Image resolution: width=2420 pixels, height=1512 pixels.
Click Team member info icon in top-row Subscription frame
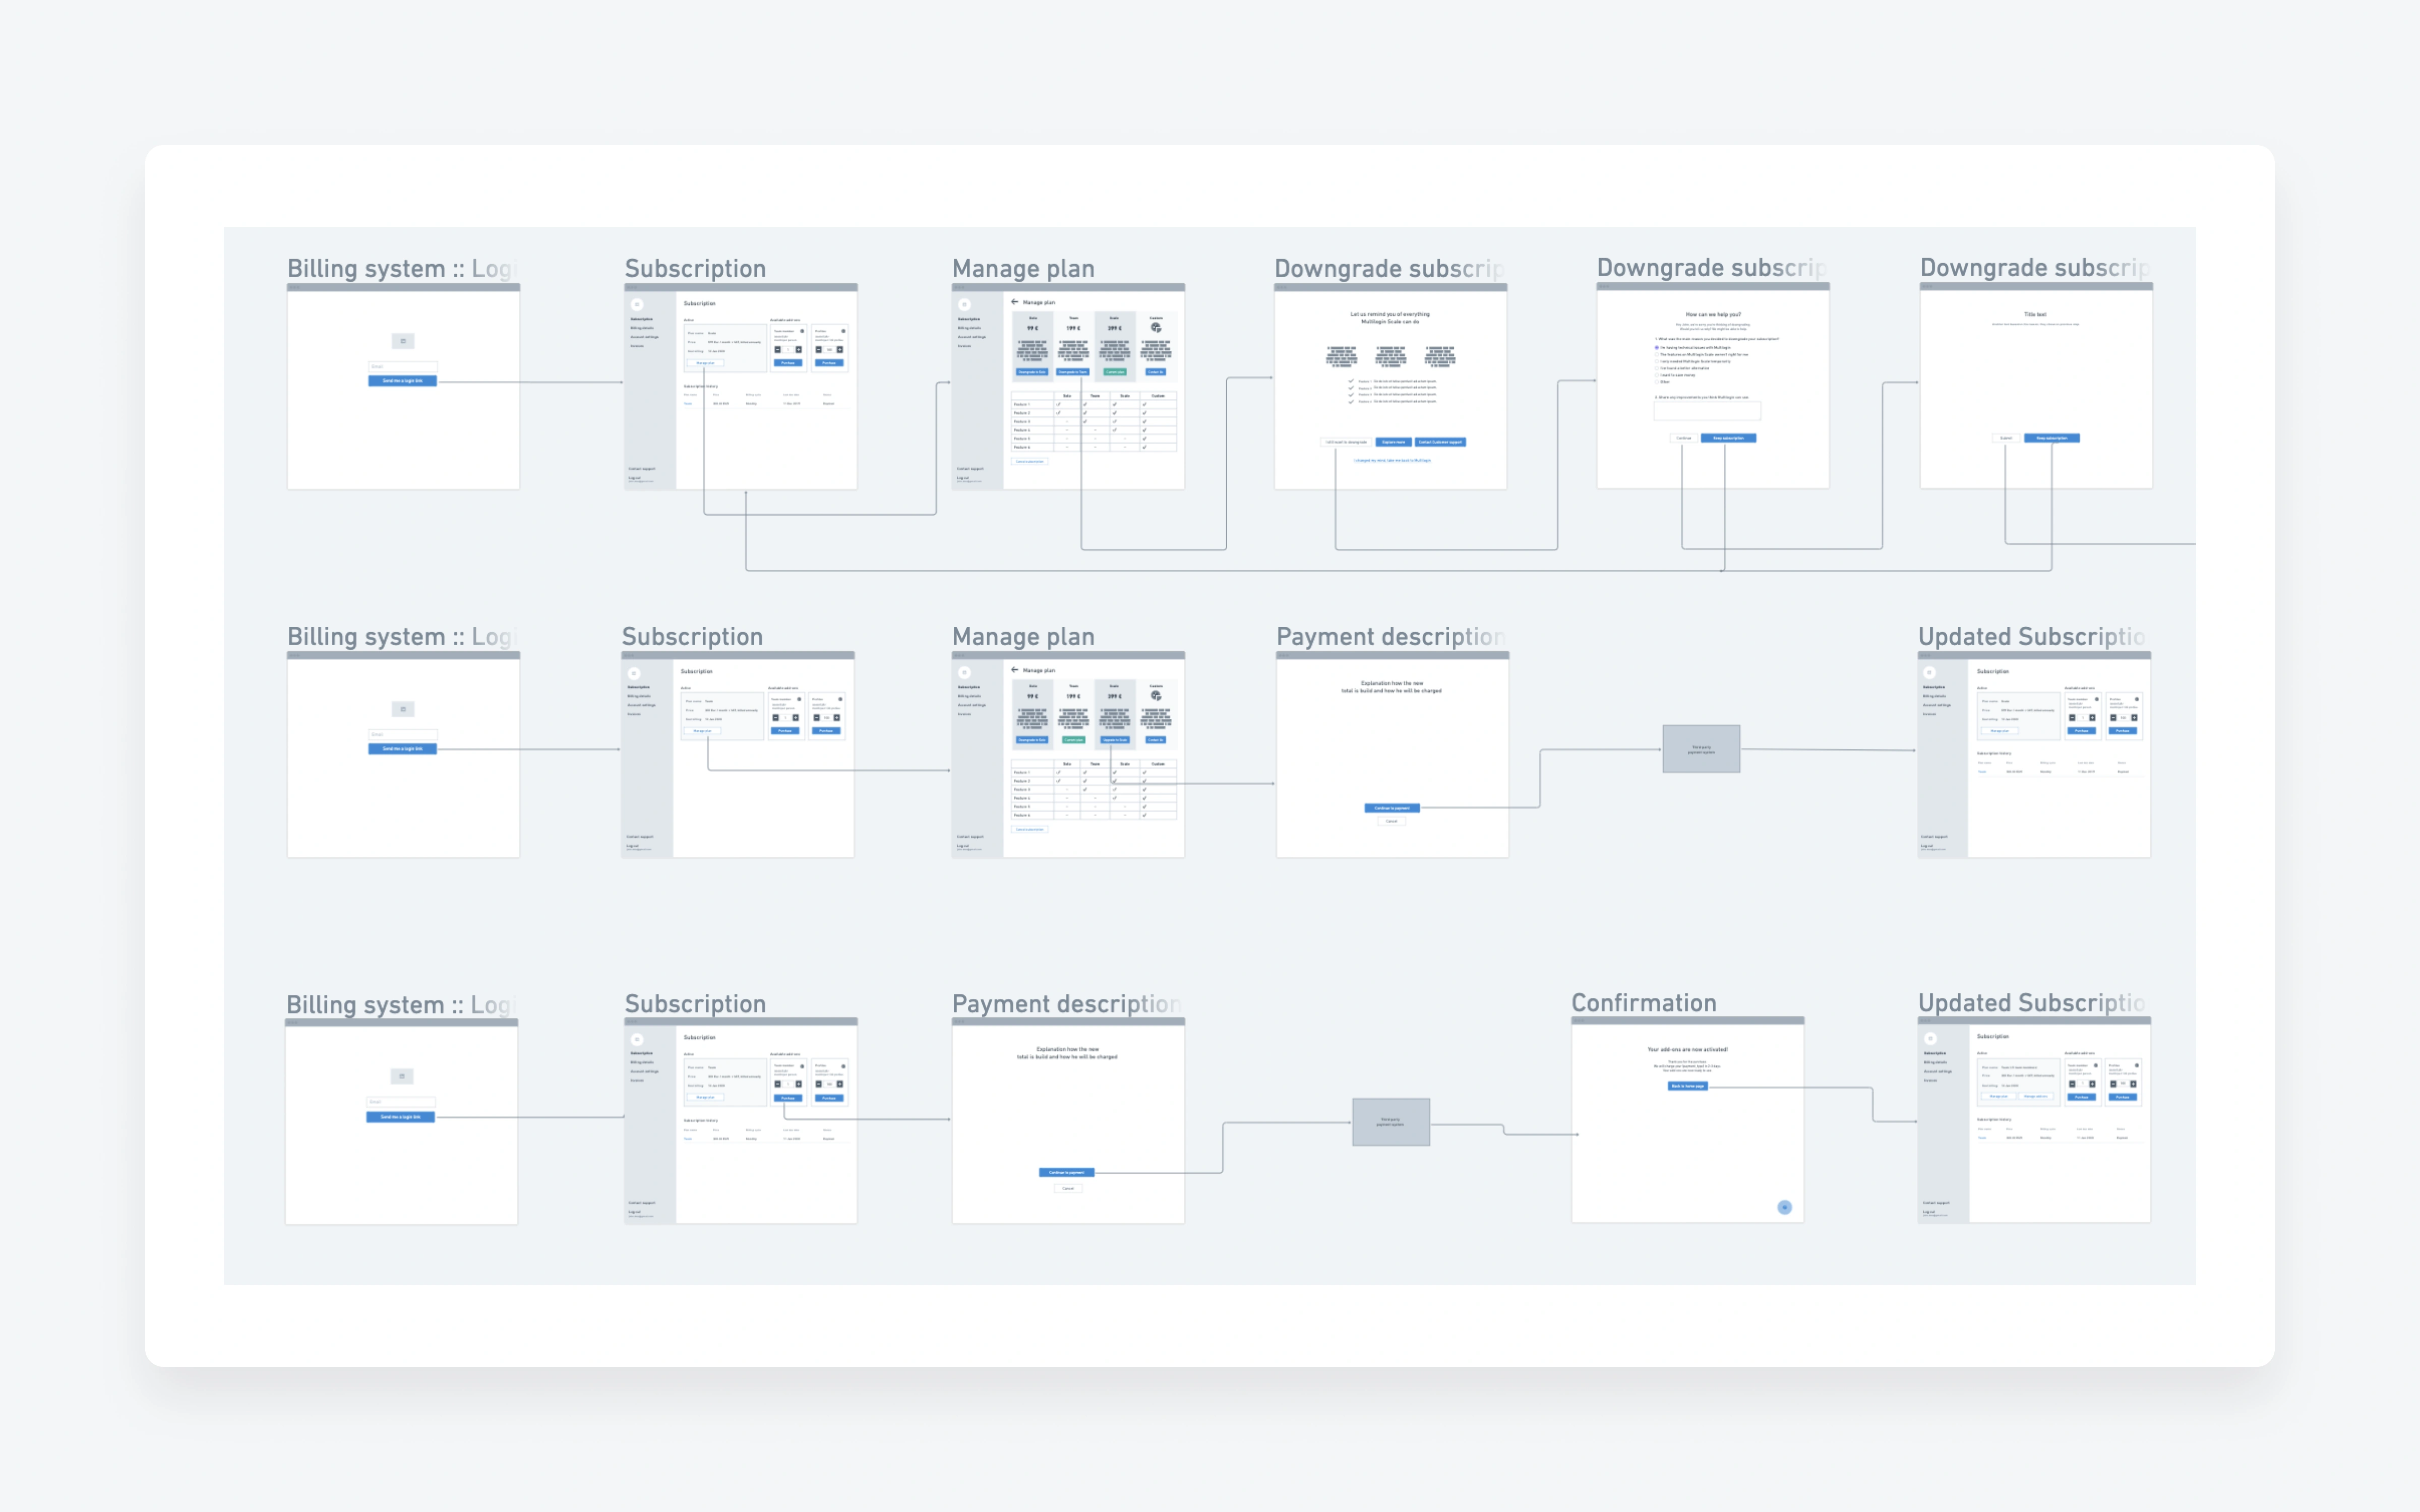pyautogui.click(x=802, y=331)
